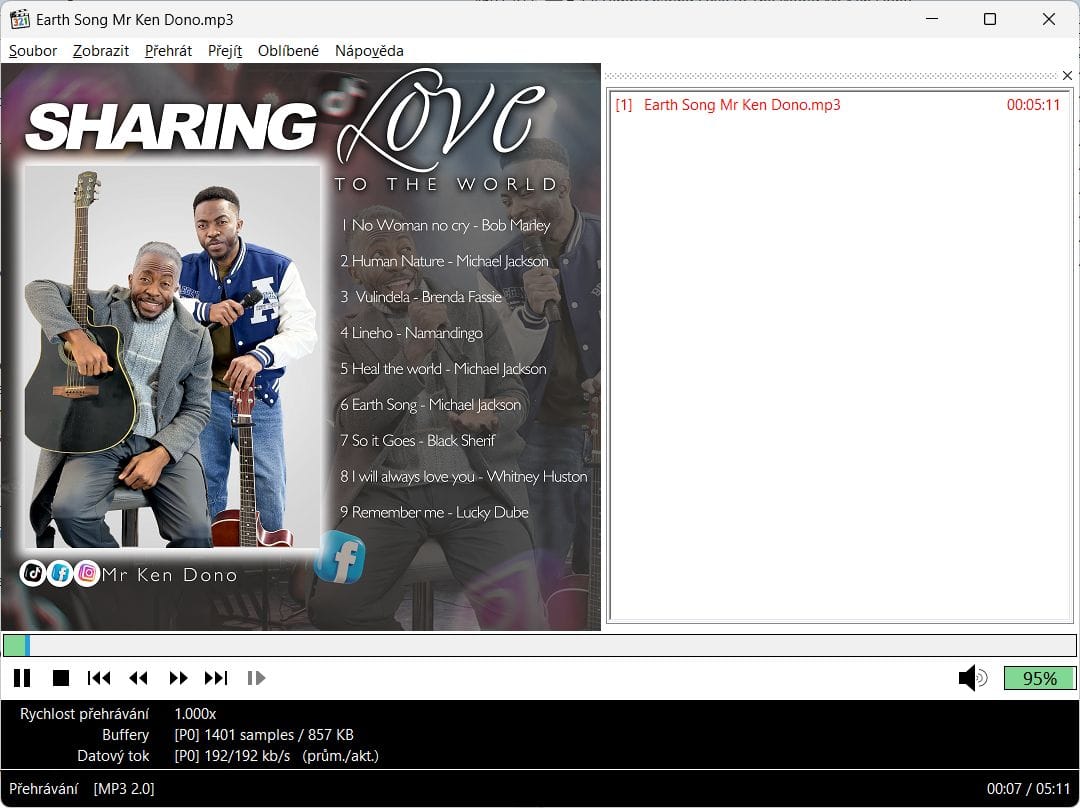Rewind playback with double-left arrows
The height and width of the screenshot is (808, 1080).
click(138, 678)
